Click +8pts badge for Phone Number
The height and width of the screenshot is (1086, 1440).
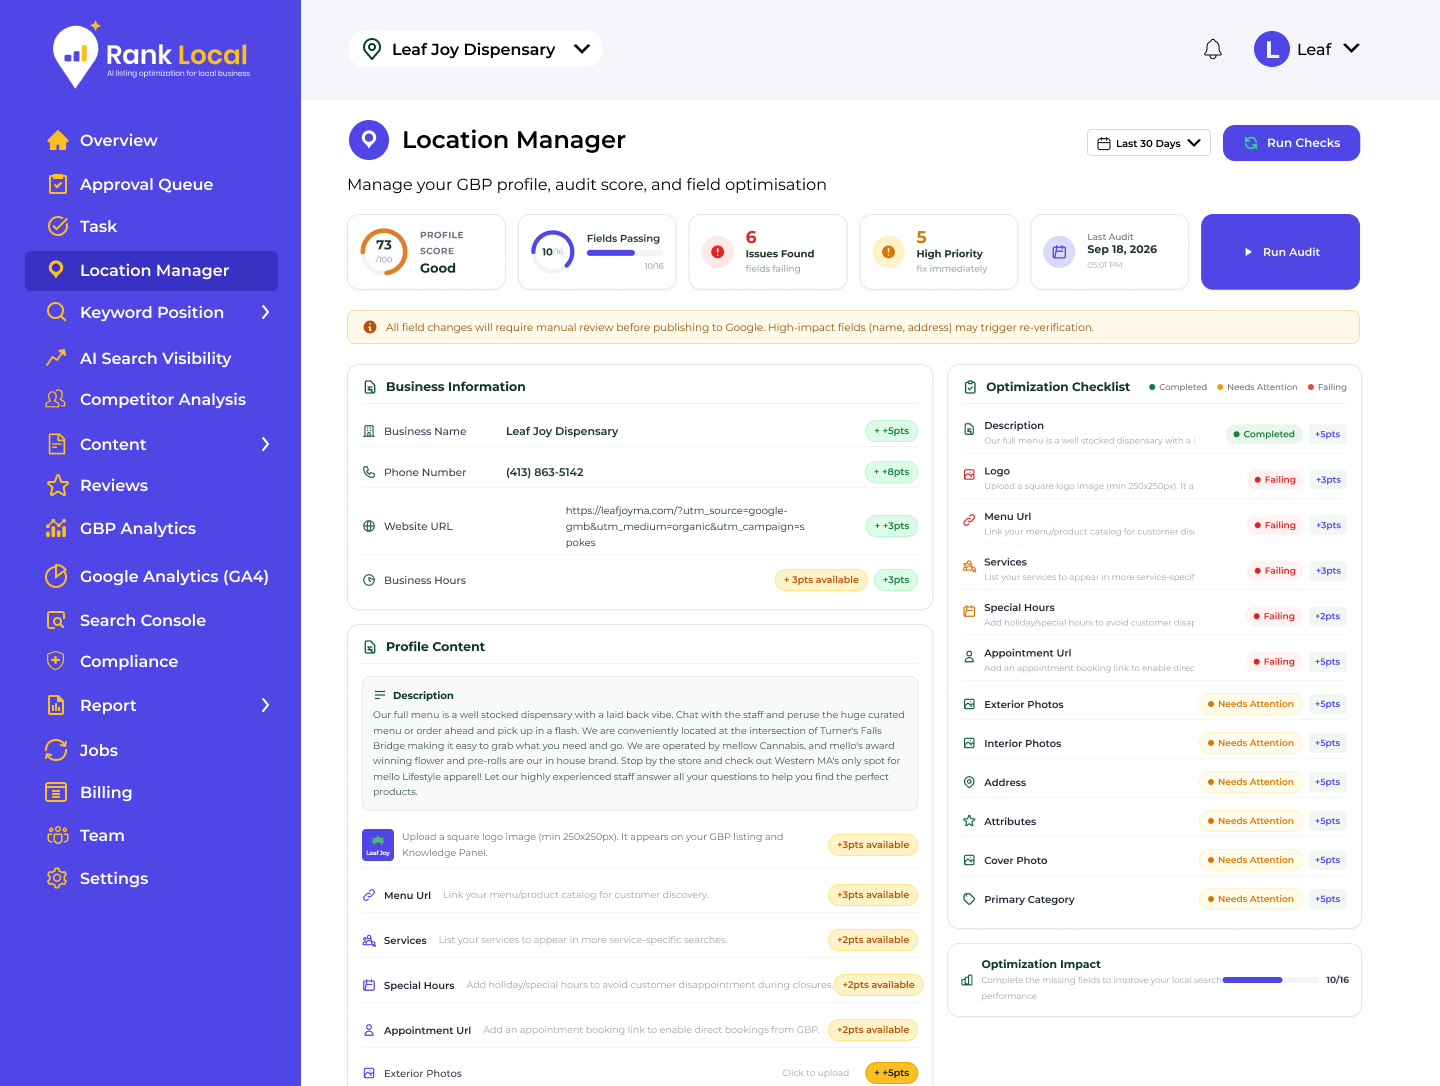point(891,472)
